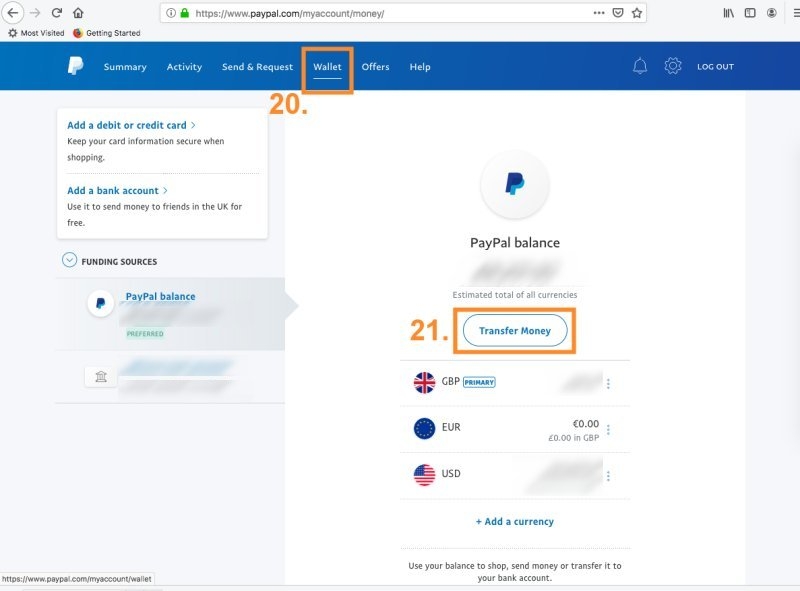Screen dimensions: 800x591
Task: Click the green padlock security icon
Action: 185,13
